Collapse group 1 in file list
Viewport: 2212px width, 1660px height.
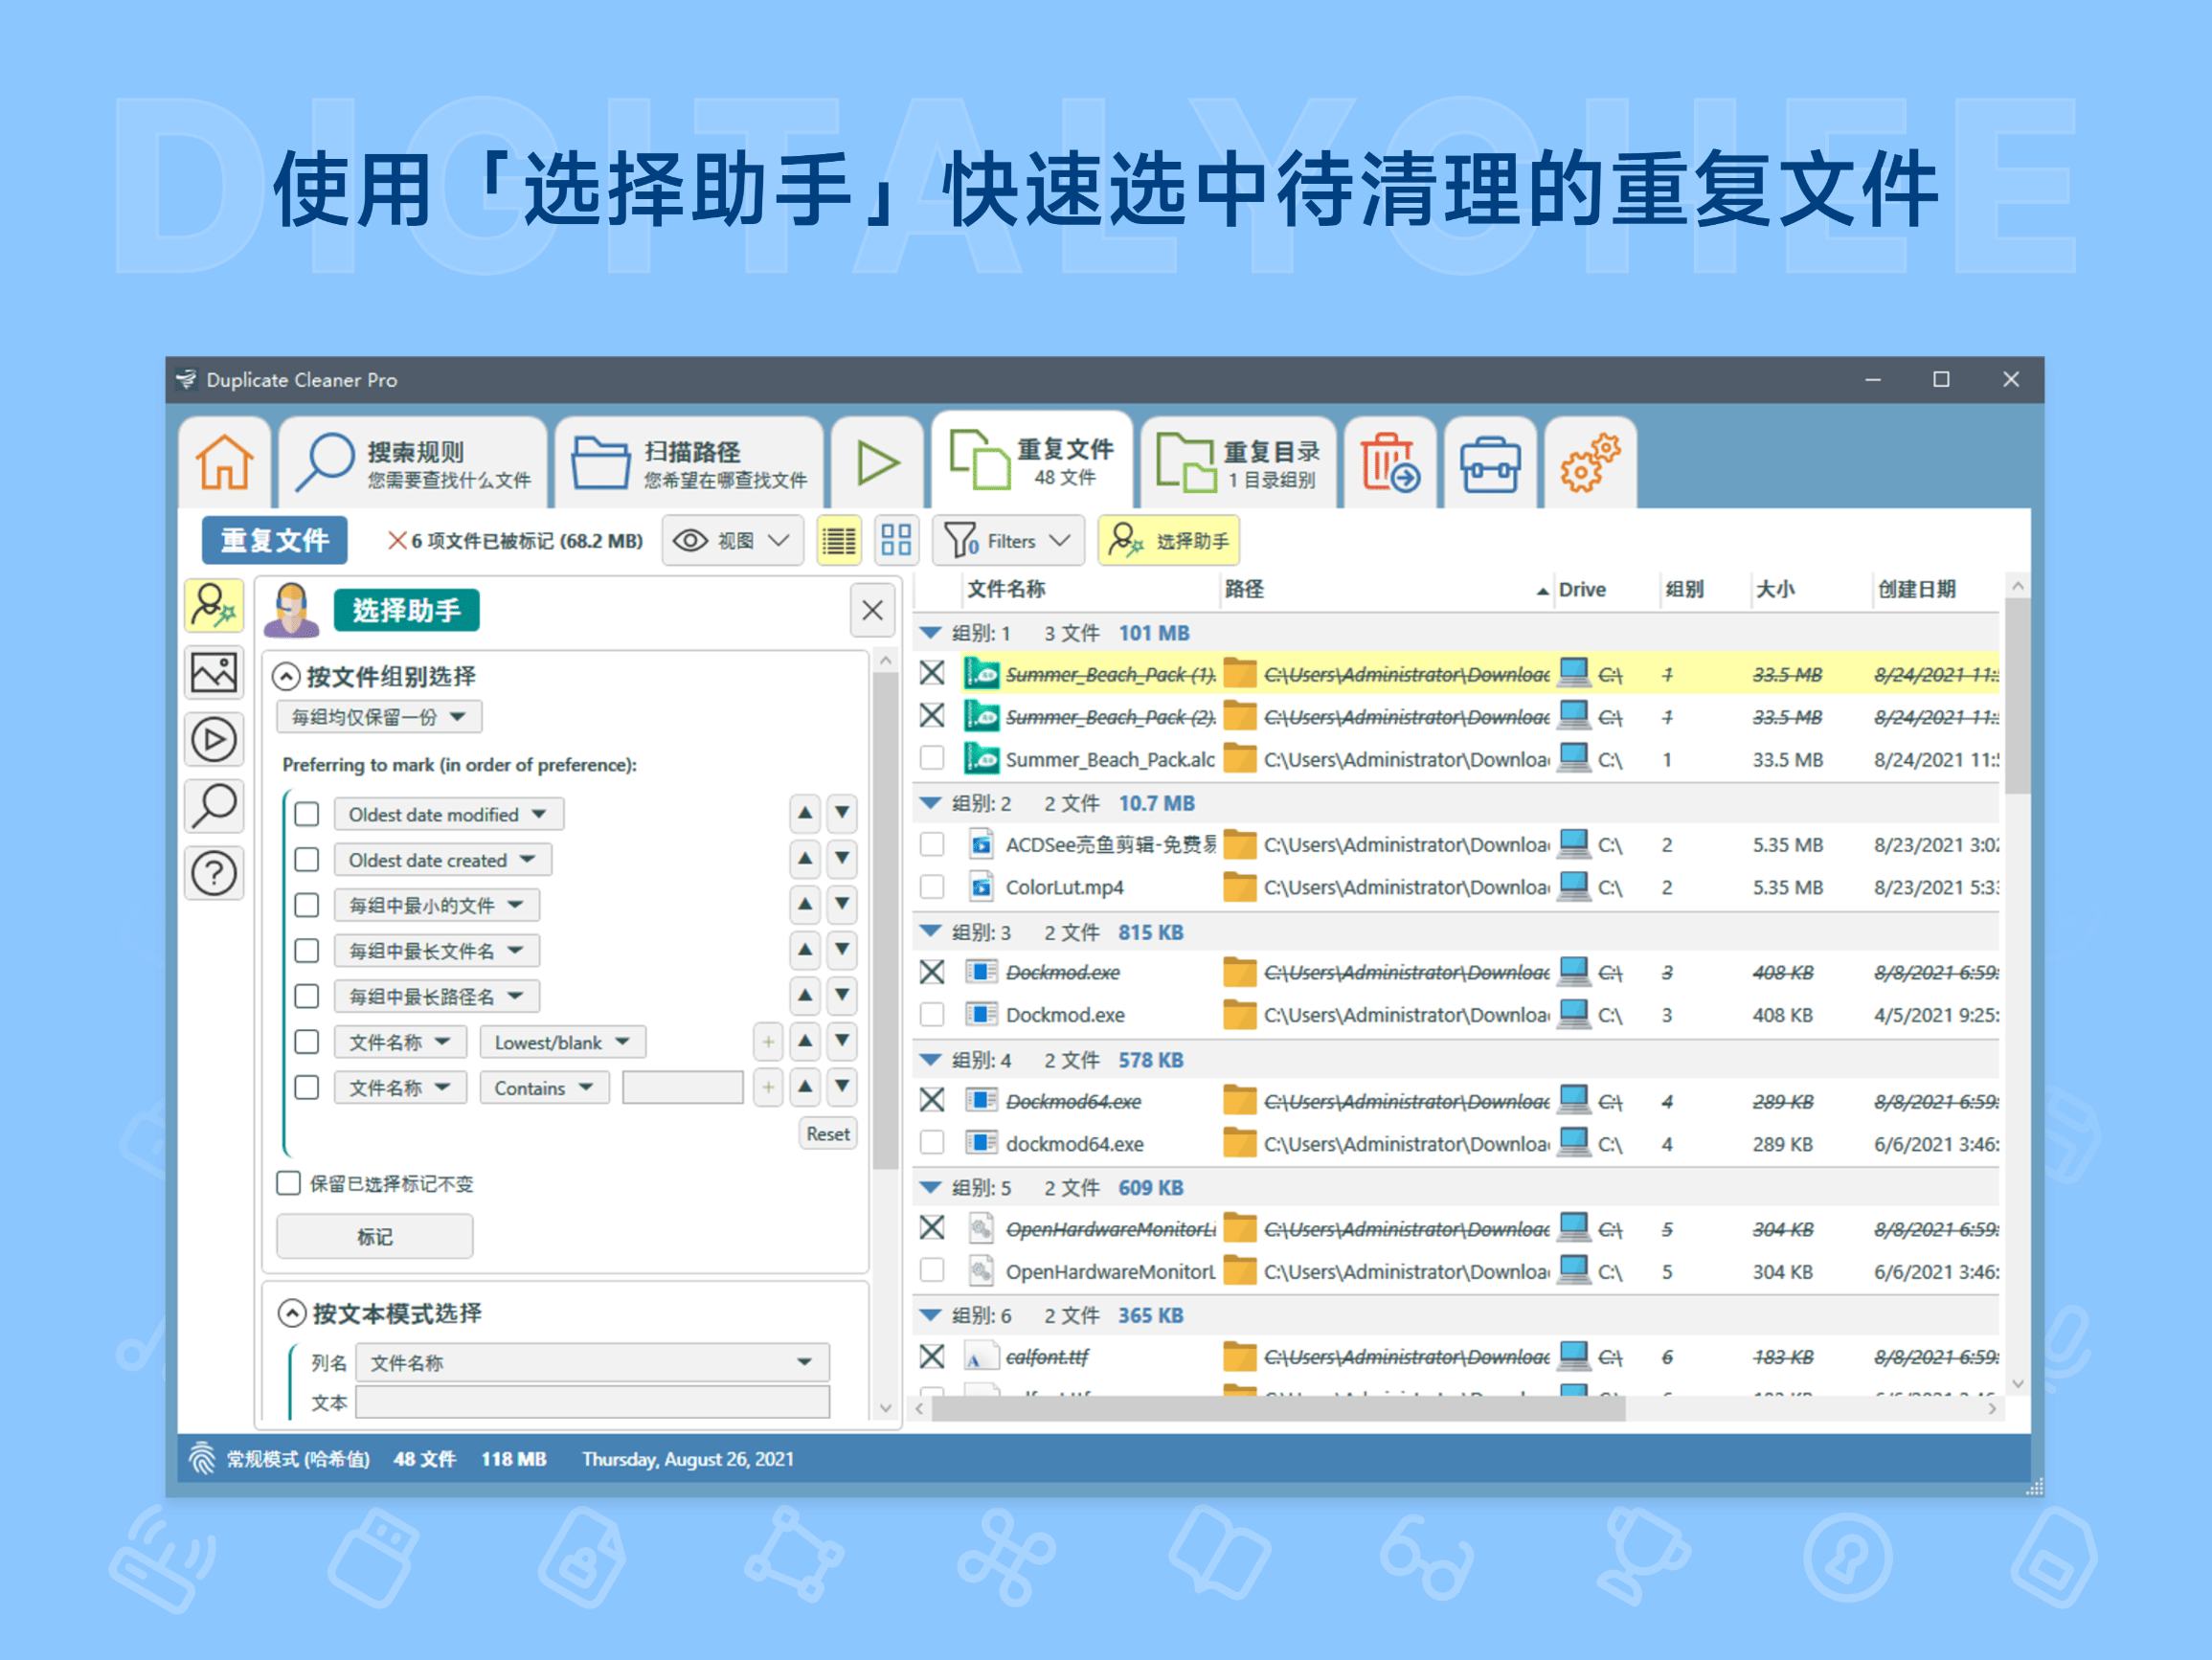point(930,633)
